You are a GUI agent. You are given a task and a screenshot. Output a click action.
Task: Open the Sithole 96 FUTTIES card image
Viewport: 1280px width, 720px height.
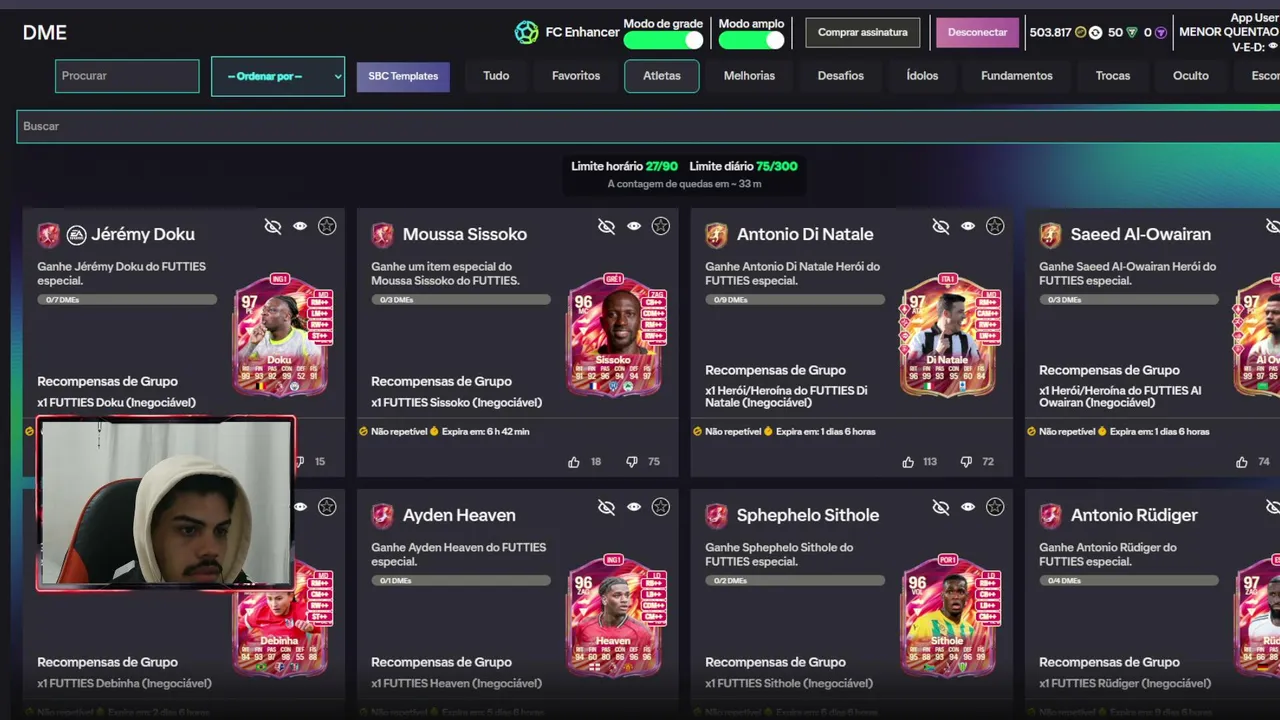(948, 616)
